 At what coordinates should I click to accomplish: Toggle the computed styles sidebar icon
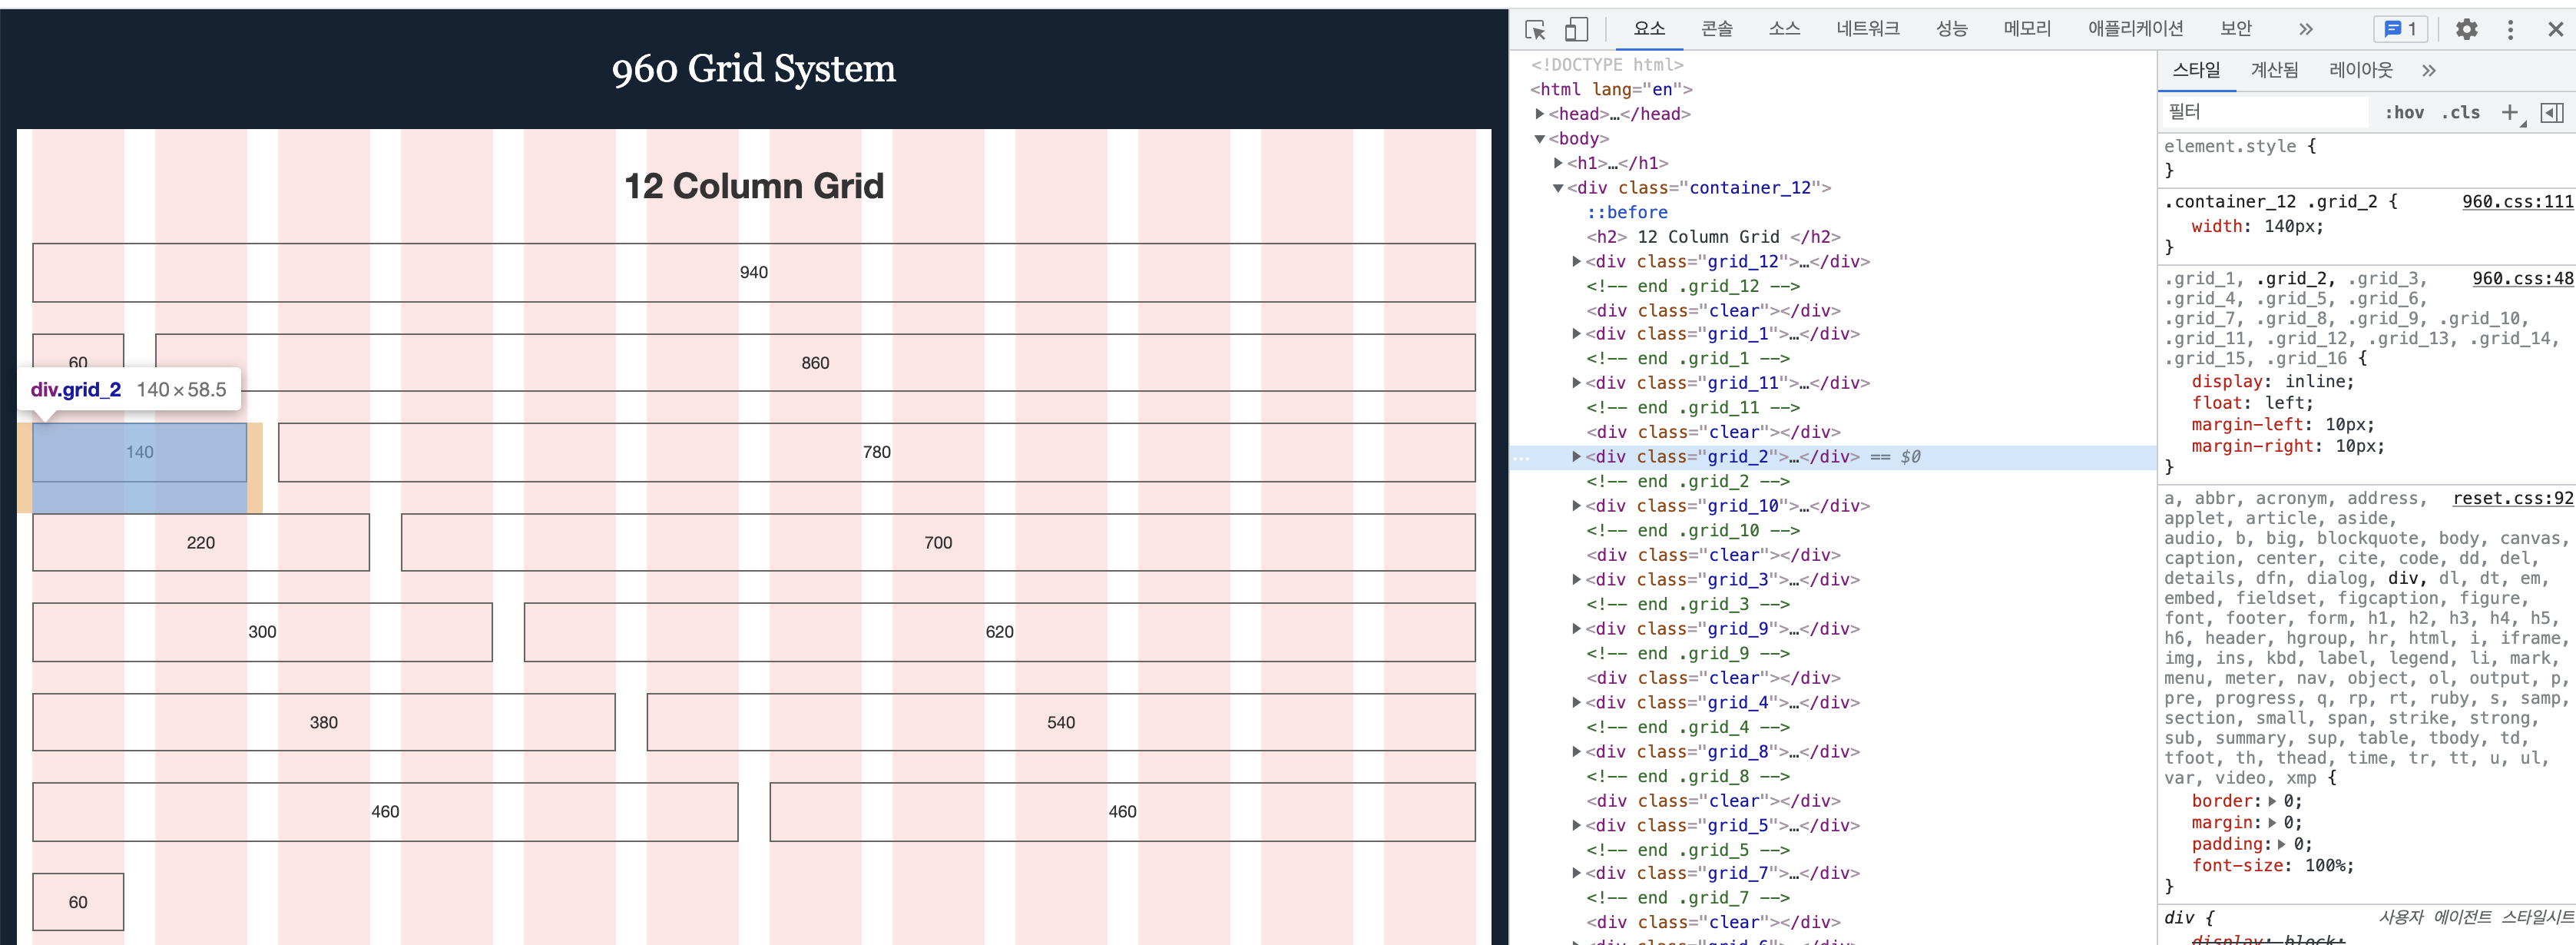pos(2552,113)
